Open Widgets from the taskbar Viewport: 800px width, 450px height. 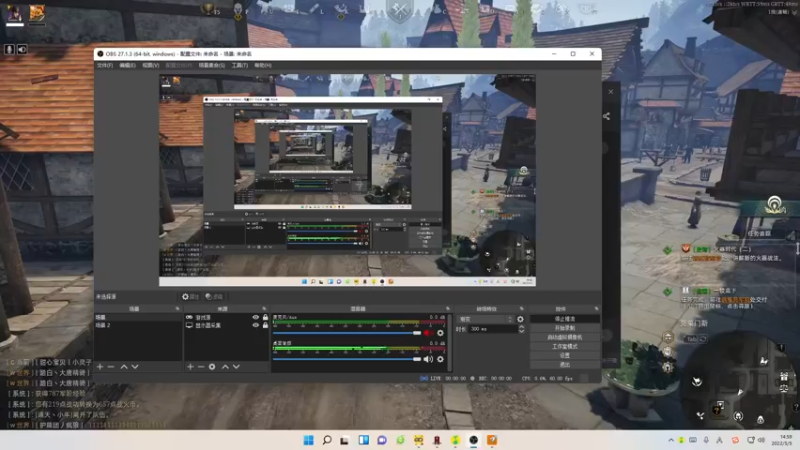364,440
